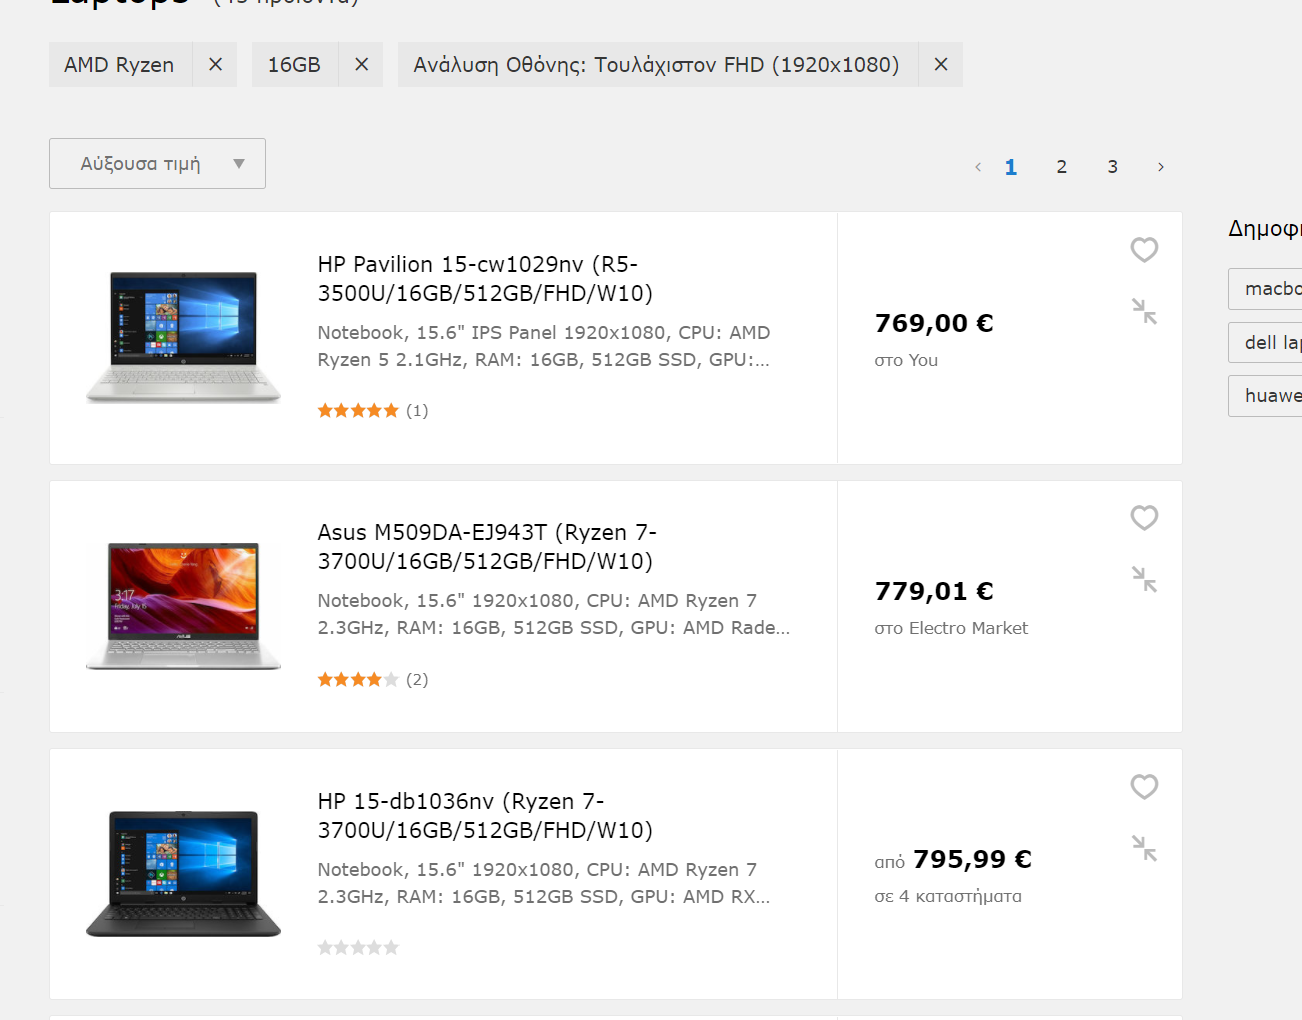The image size is (1302, 1020).
Task: Remove the 16GB filter tag
Action: (x=361, y=64)
